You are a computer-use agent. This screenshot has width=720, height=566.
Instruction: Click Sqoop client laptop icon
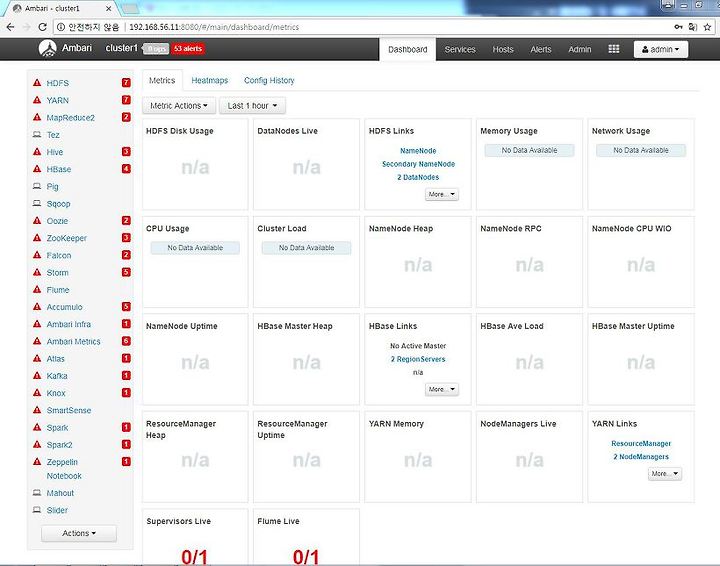37,203
